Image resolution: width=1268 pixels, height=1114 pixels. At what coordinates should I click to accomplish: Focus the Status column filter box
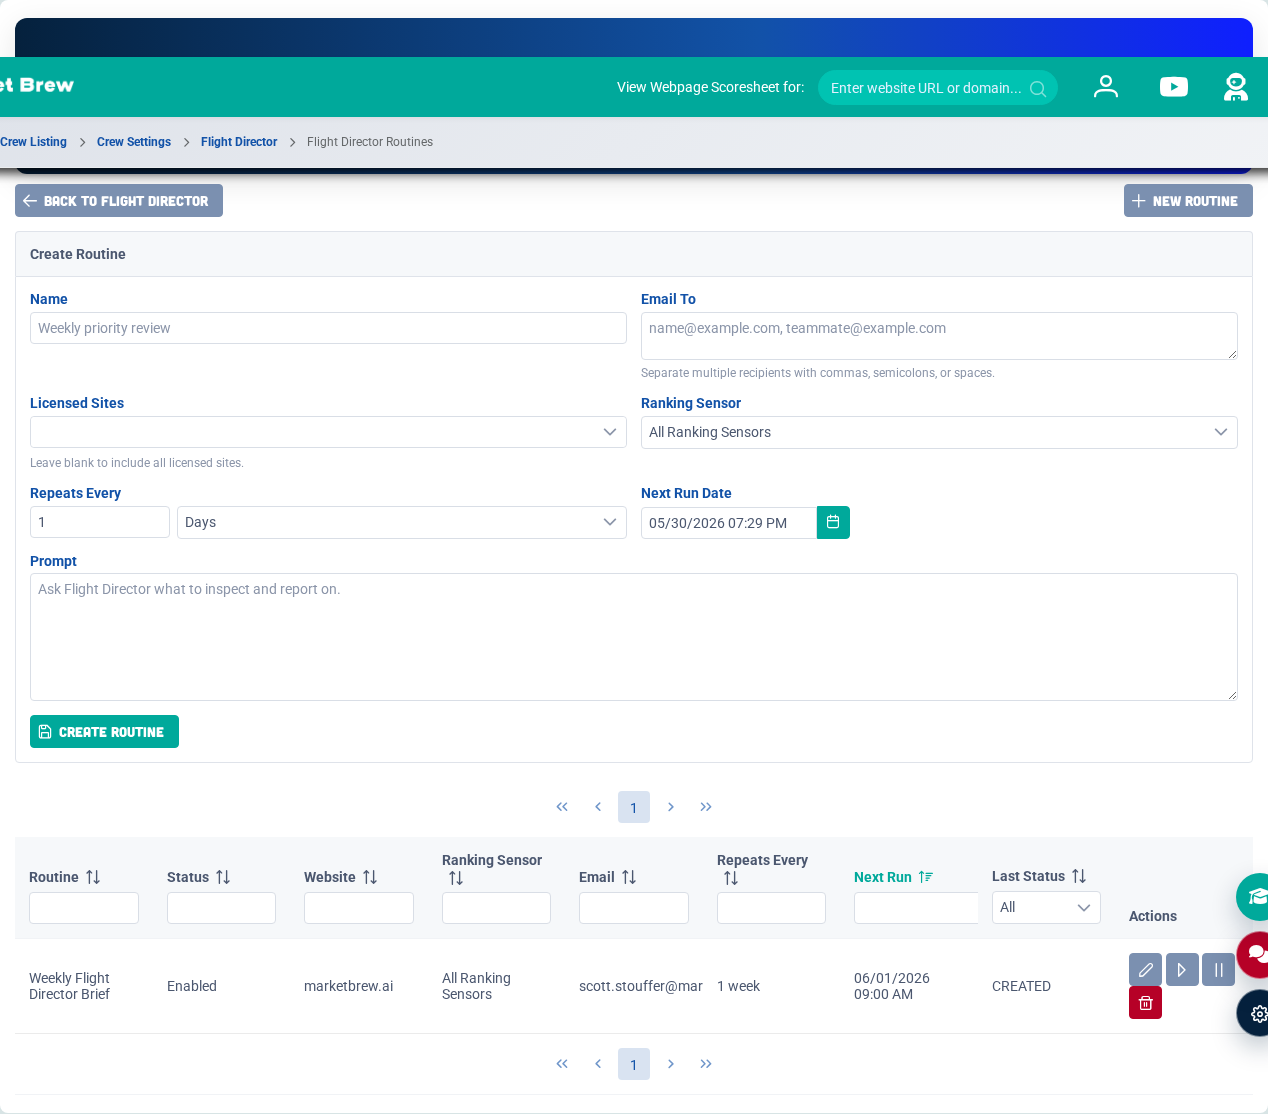221,908
